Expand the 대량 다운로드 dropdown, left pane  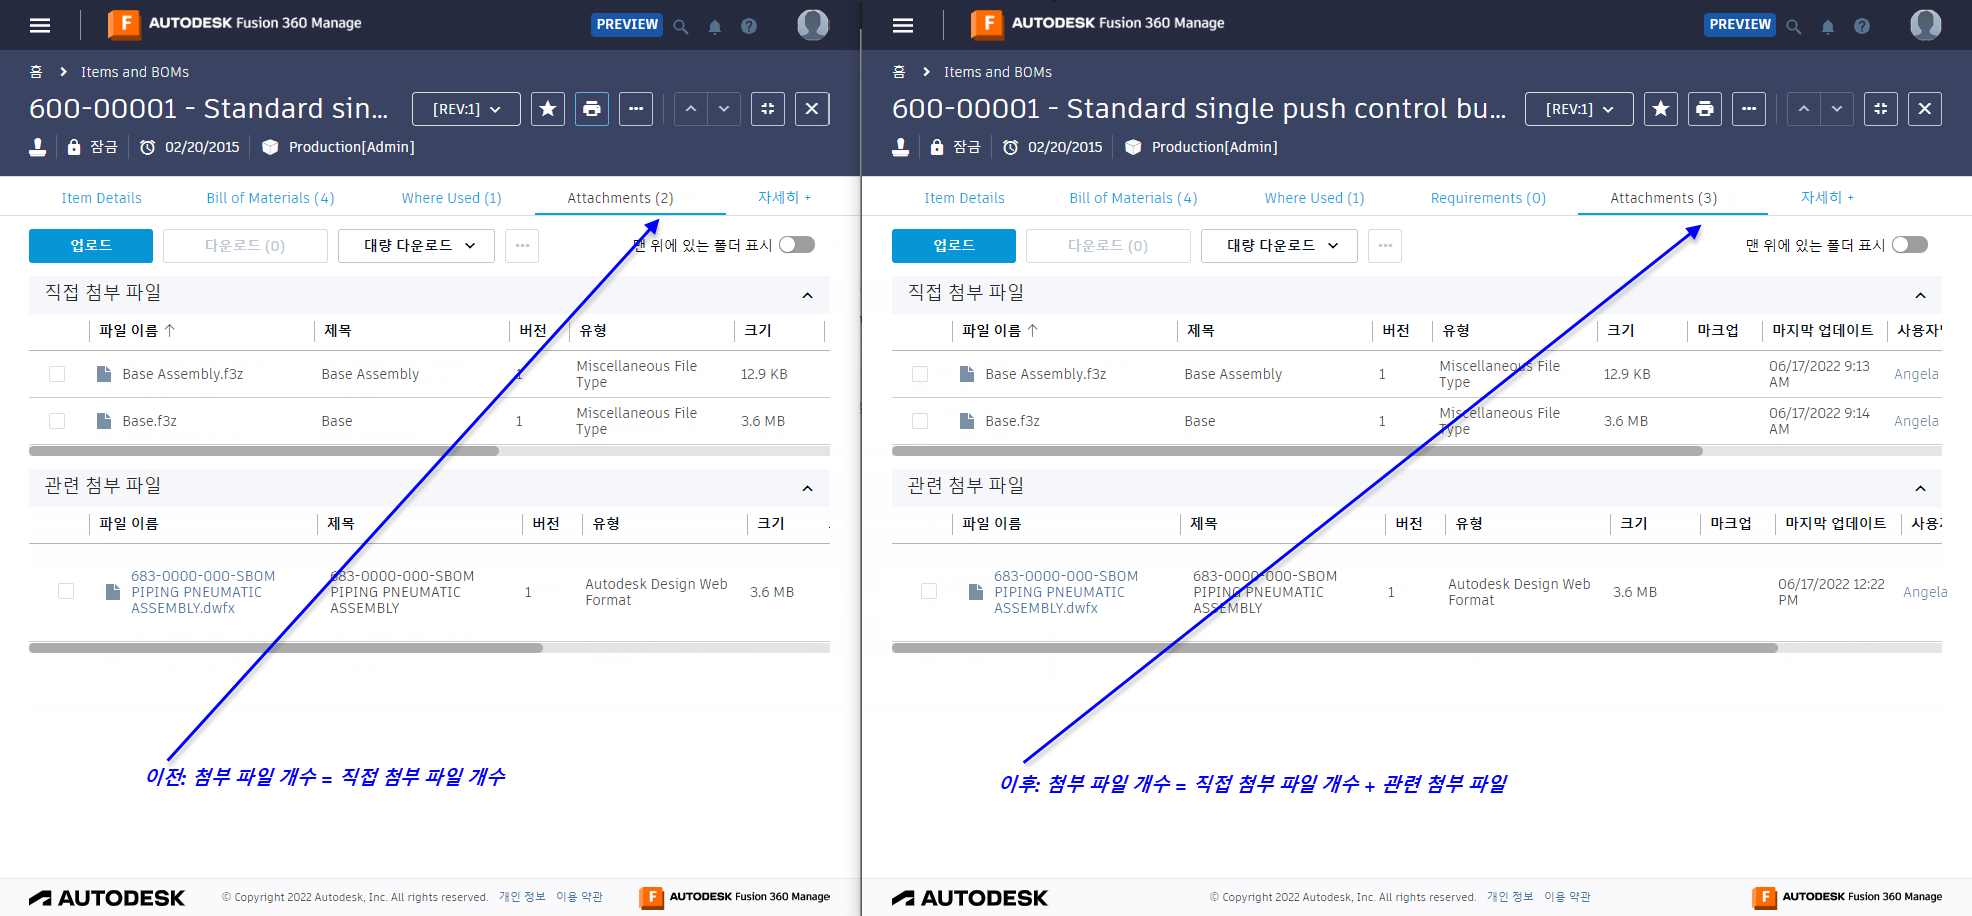416,246
